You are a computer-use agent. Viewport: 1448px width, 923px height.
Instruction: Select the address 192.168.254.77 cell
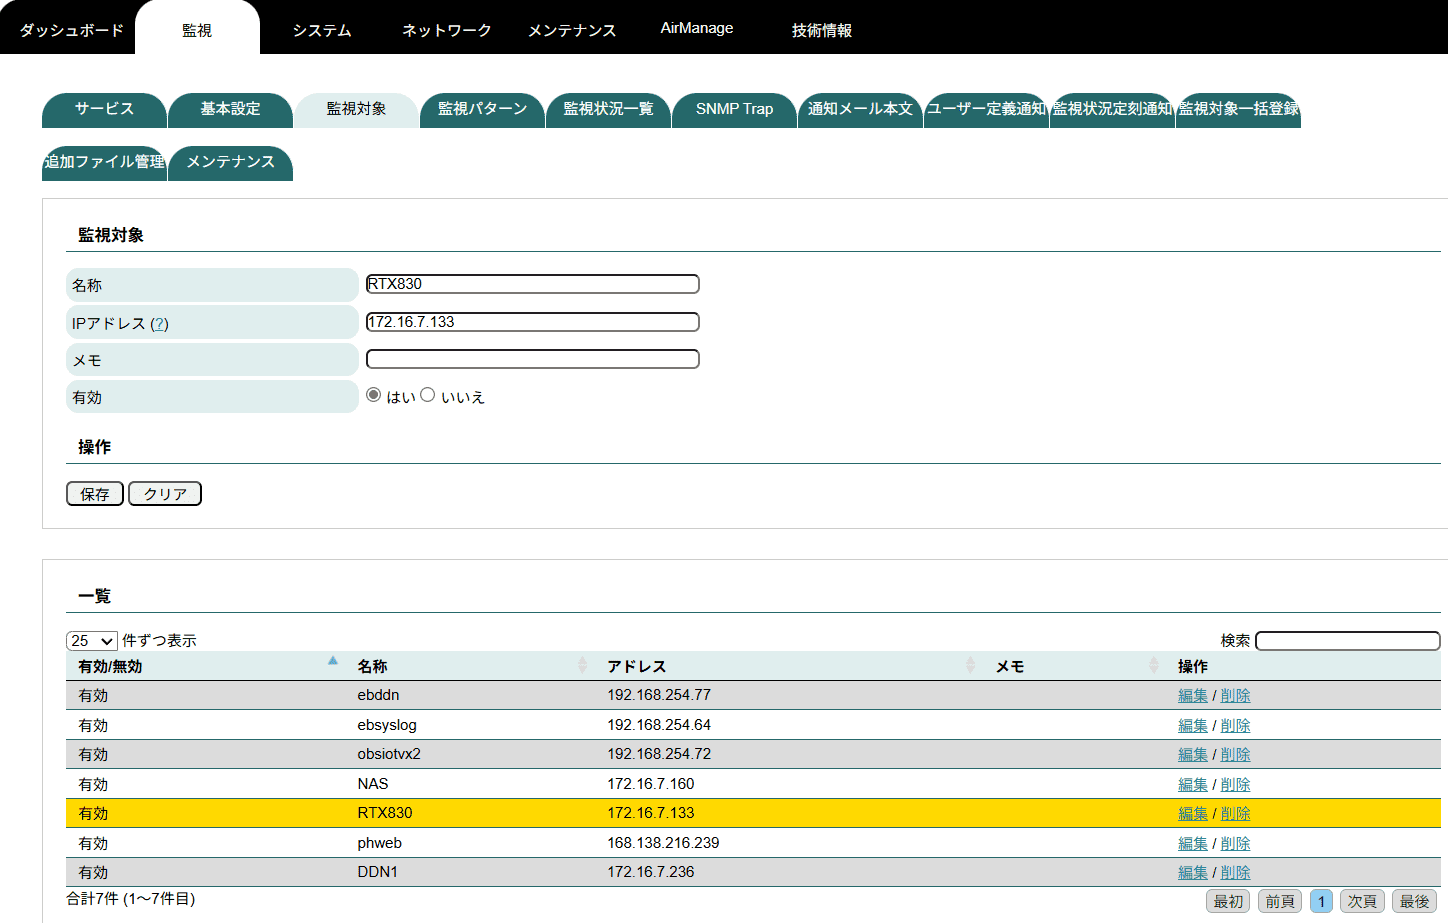(x=659, y=695)
